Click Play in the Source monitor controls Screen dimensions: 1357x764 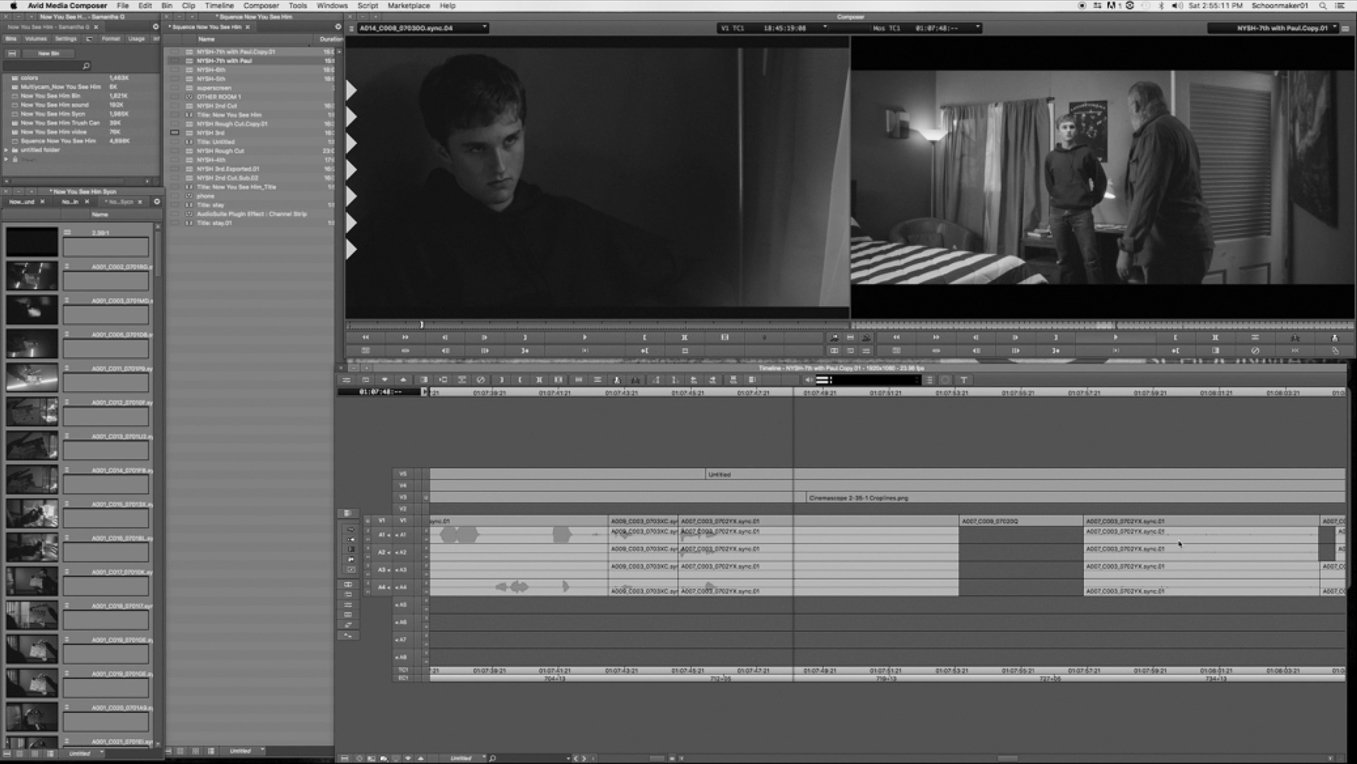(585, 338)
